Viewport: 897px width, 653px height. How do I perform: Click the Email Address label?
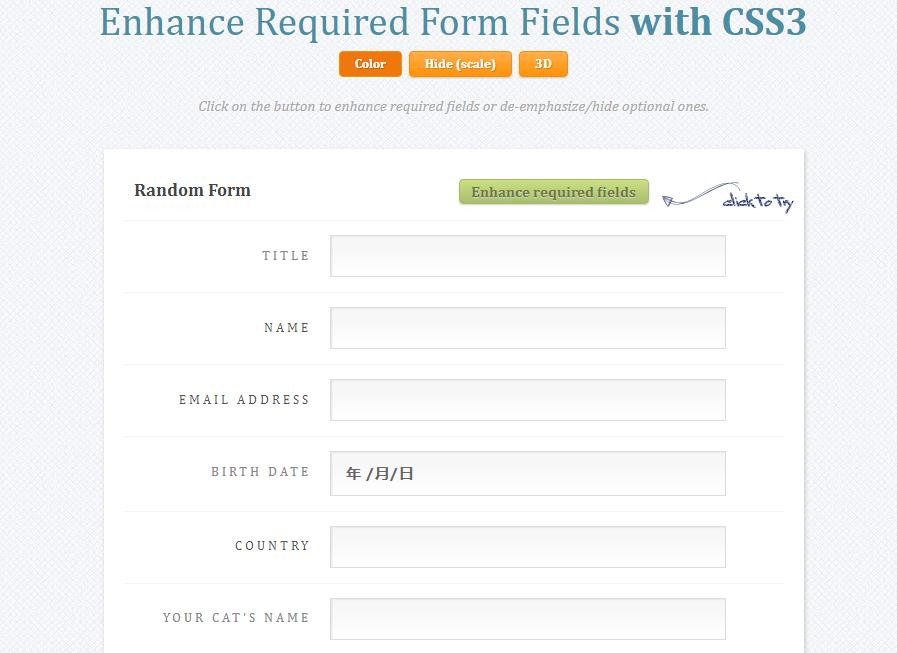[244, 400]
